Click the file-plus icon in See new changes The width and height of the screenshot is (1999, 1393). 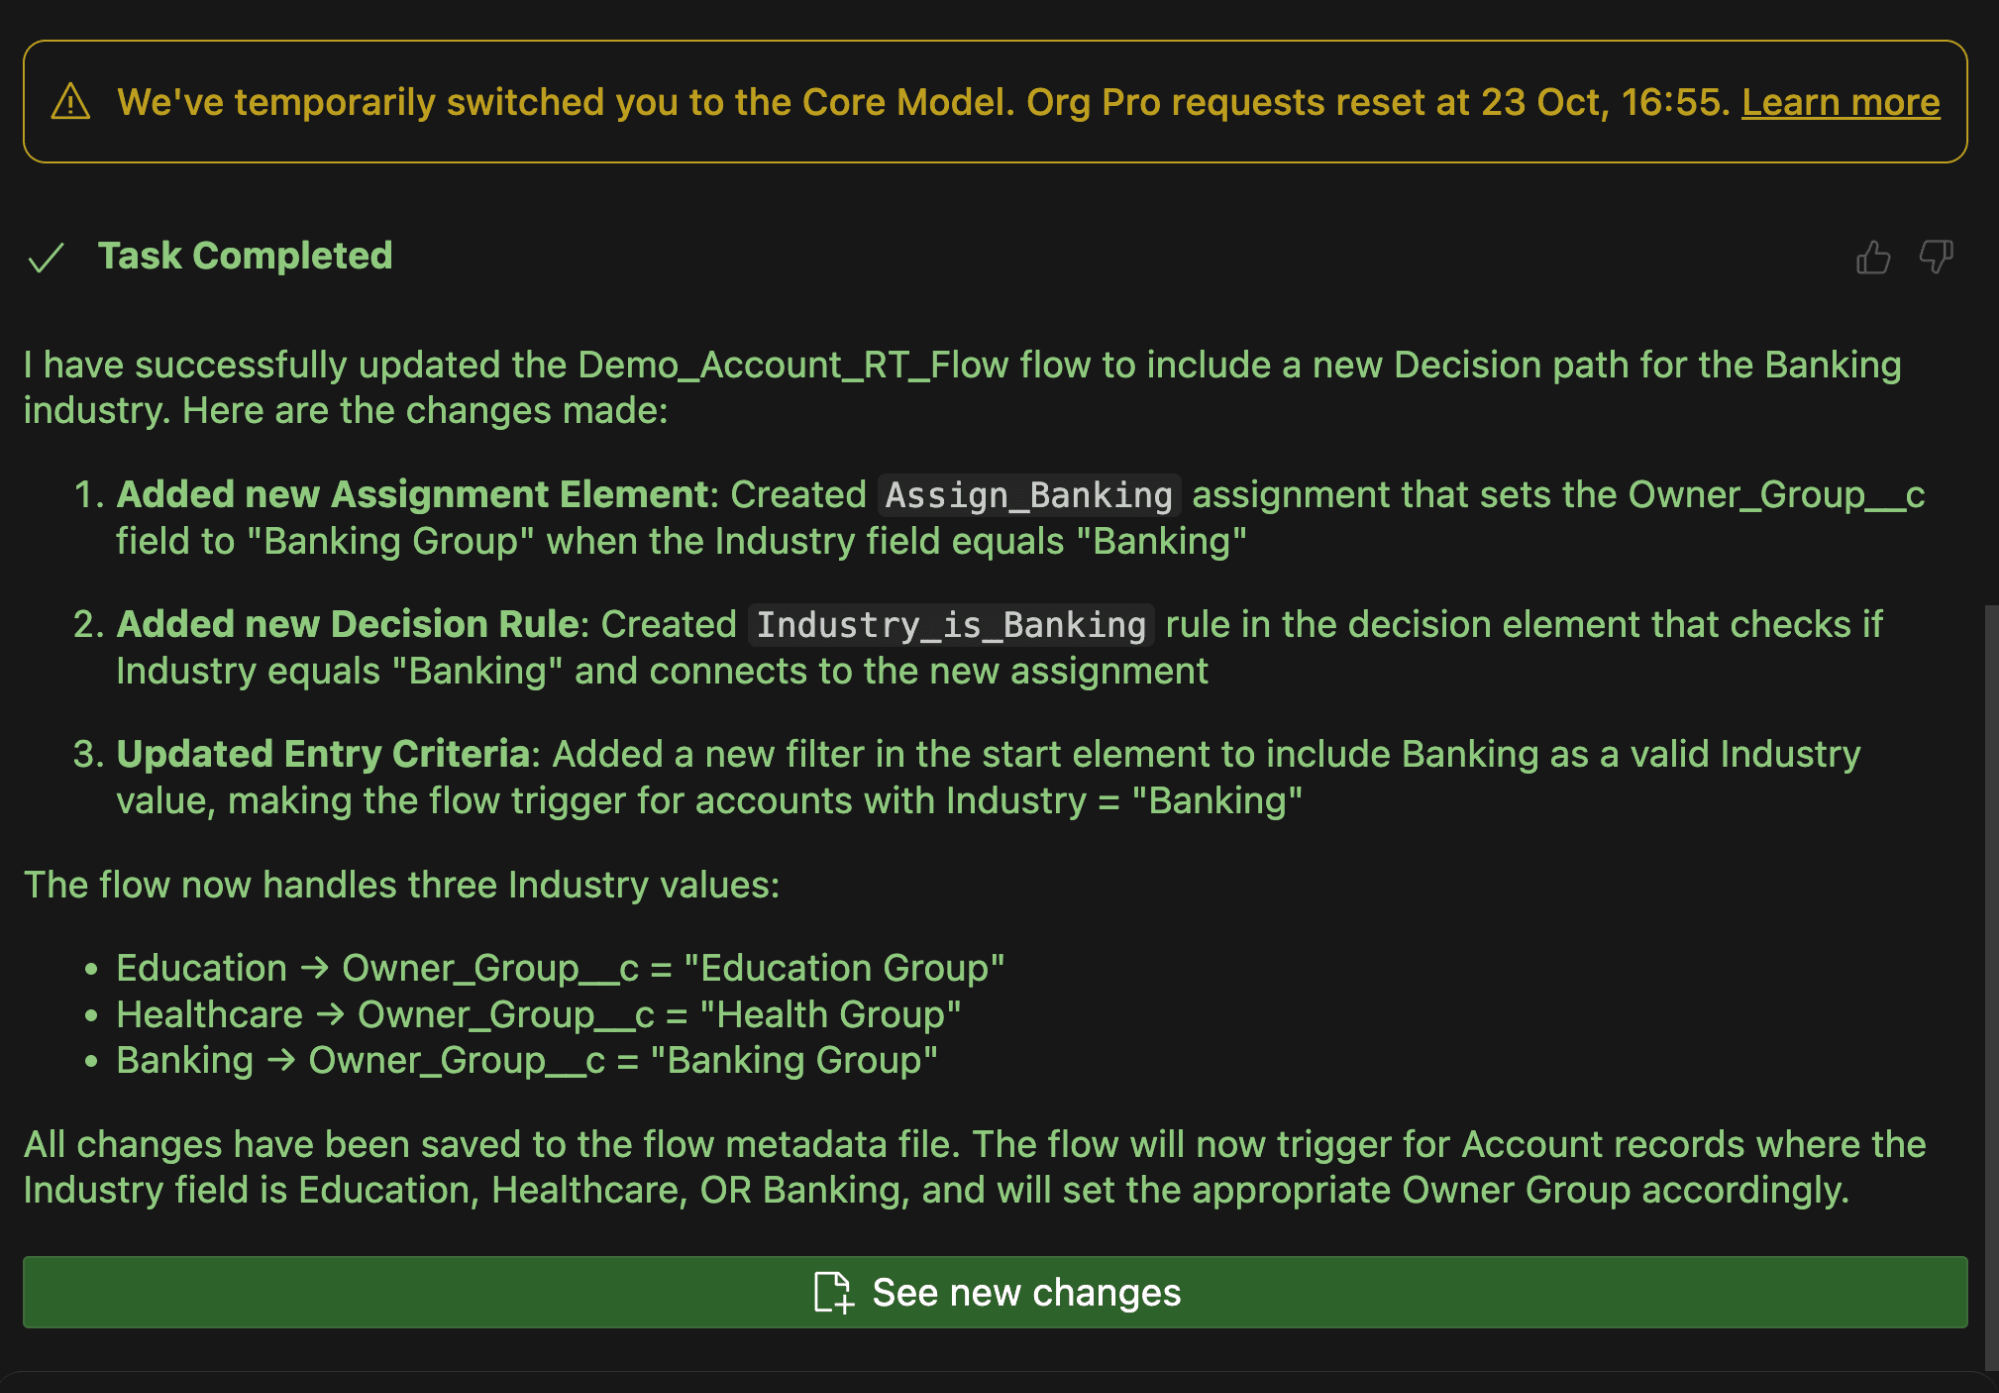pos(832,1292)
